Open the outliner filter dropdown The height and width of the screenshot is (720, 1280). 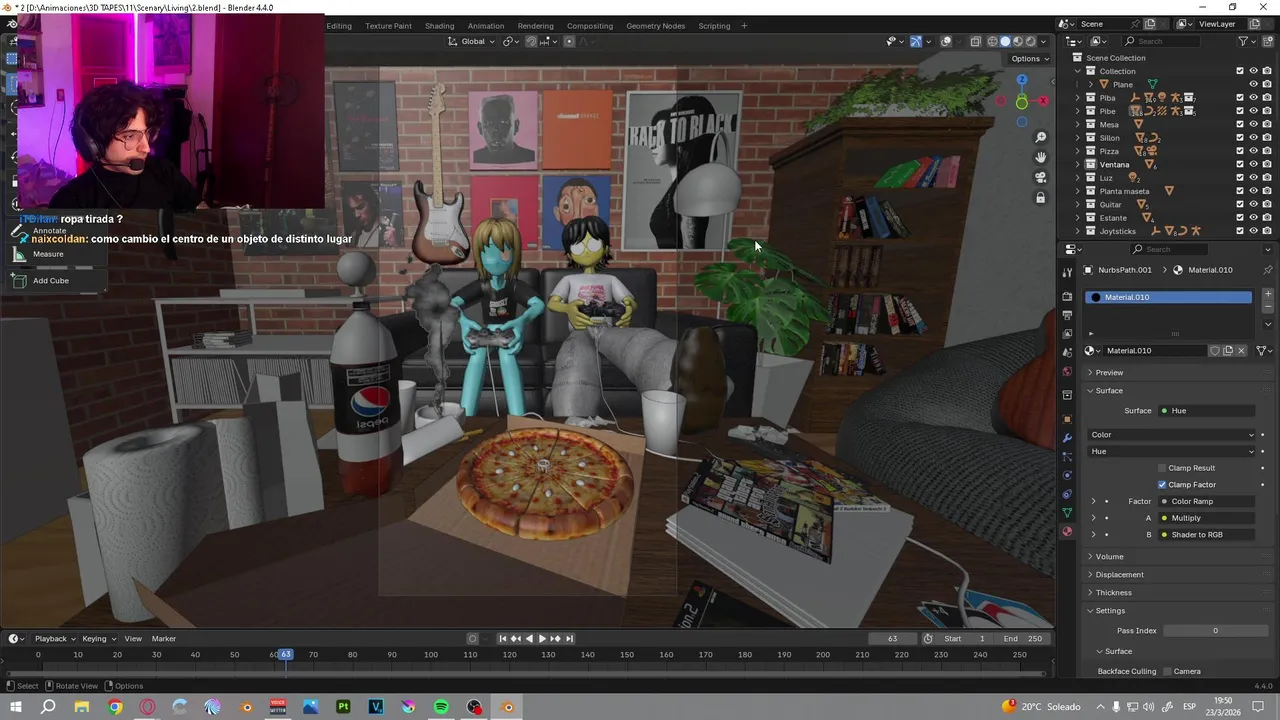pyautogui.click(x=1246, y=41)
